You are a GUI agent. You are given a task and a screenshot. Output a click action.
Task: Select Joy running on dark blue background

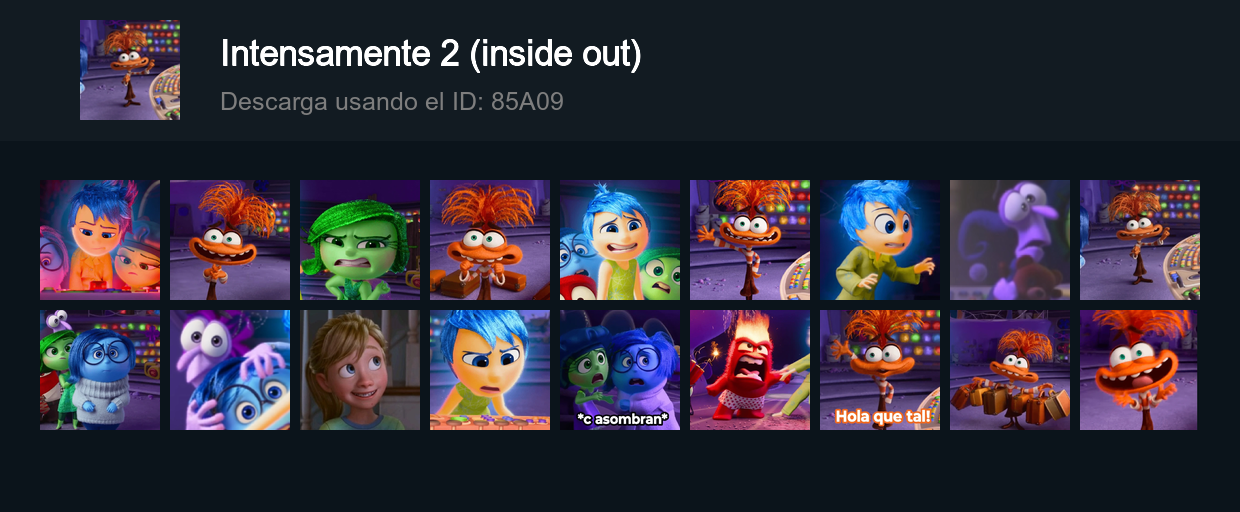(880, 240)
